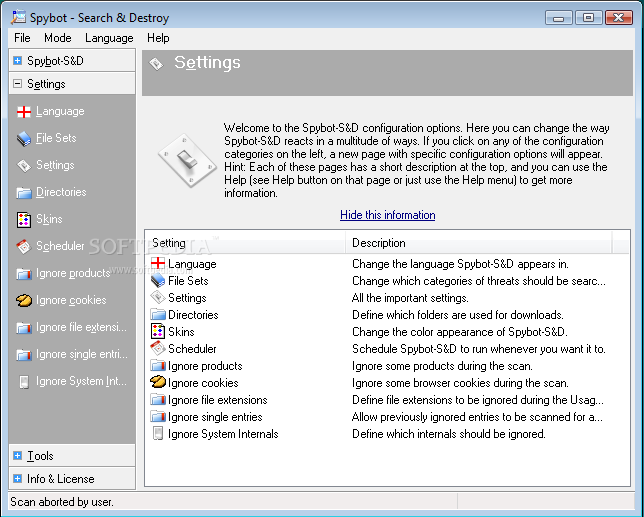Expand the Spybot-S&D section
644x517 pixels.
(x=17, y=61)
